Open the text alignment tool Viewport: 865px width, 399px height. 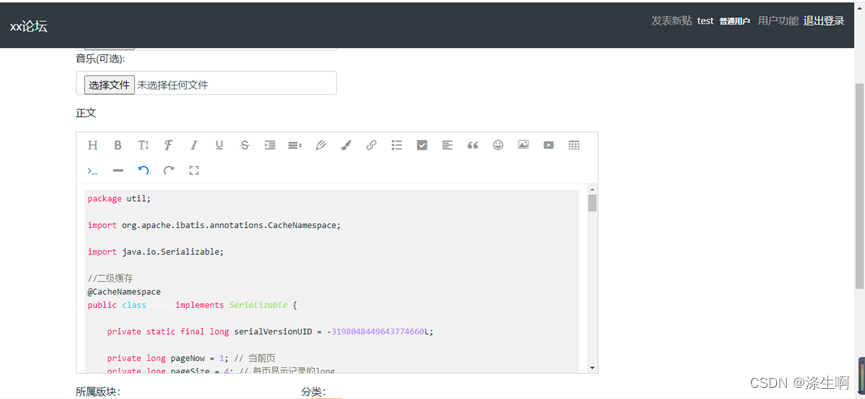click(447, 145)
